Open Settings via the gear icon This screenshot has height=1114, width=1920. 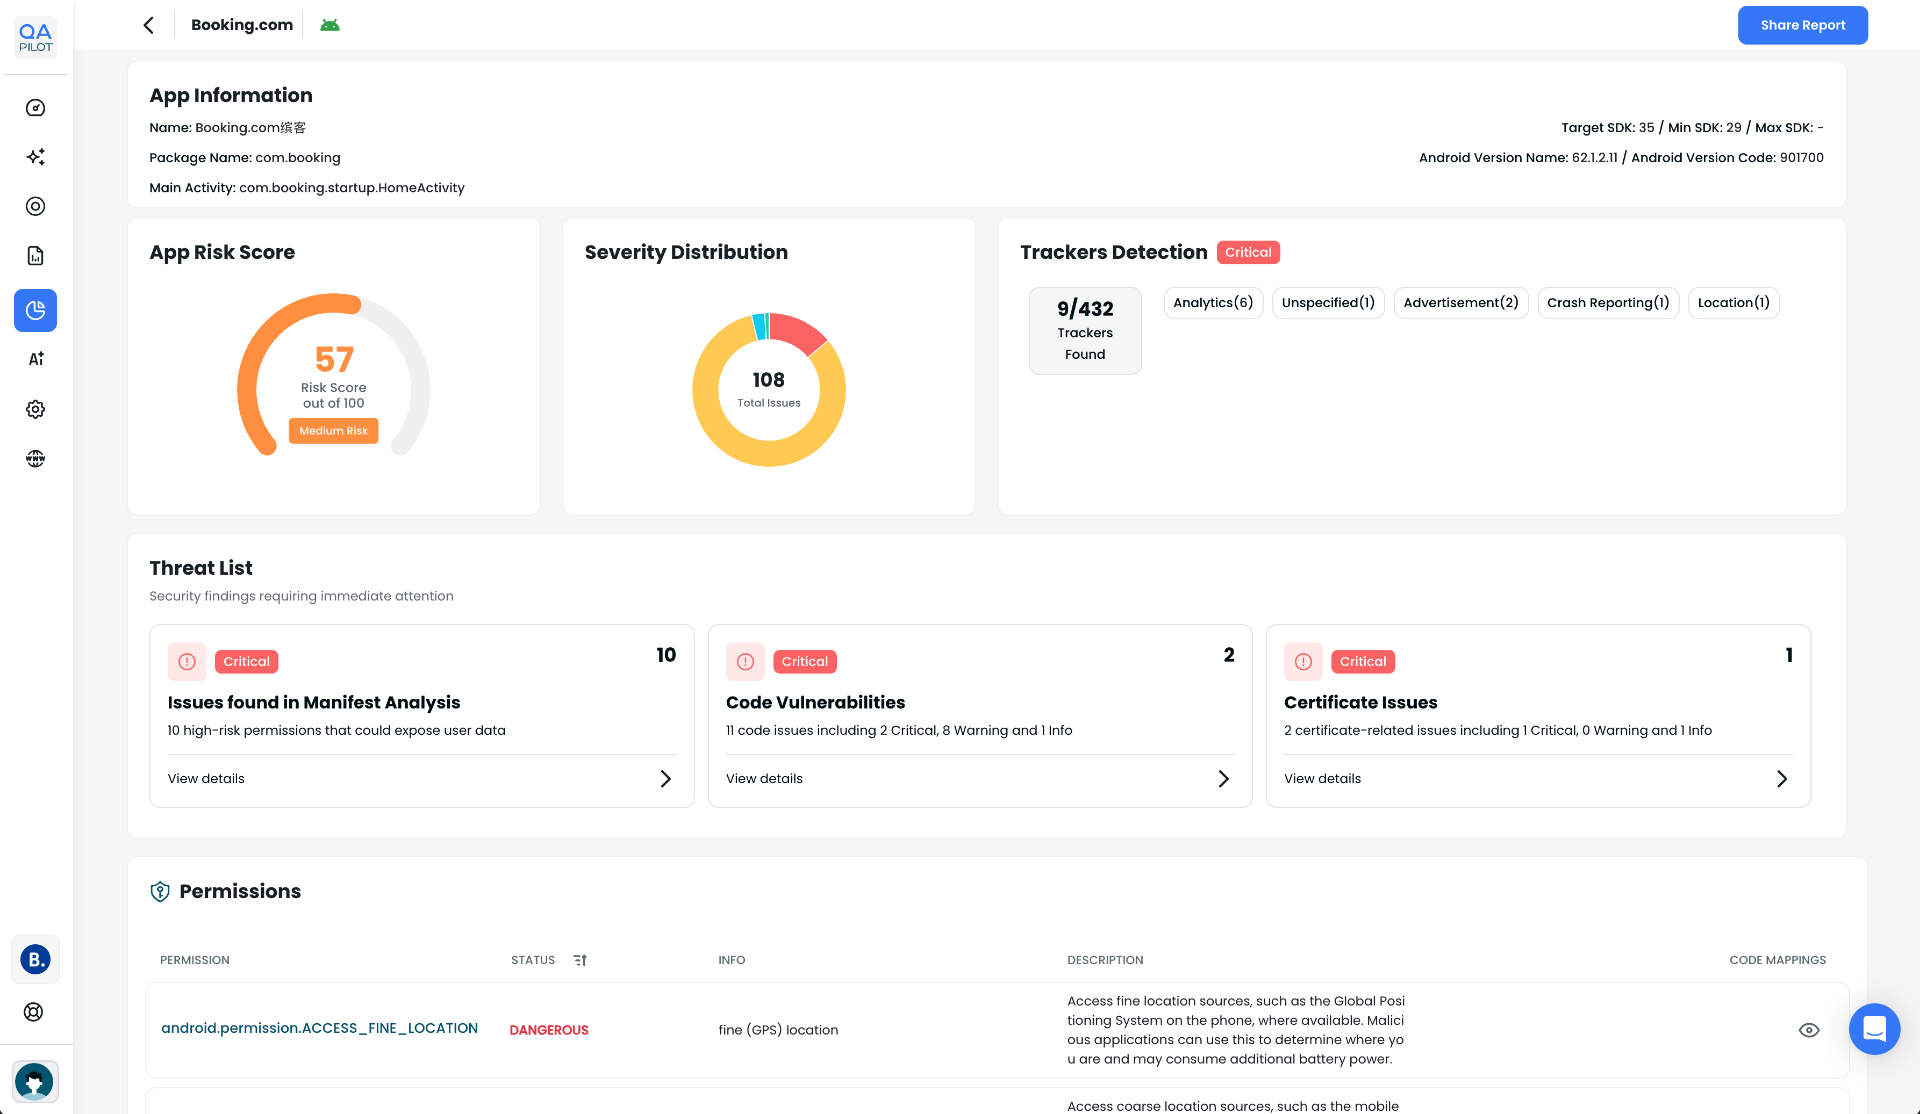35,409
